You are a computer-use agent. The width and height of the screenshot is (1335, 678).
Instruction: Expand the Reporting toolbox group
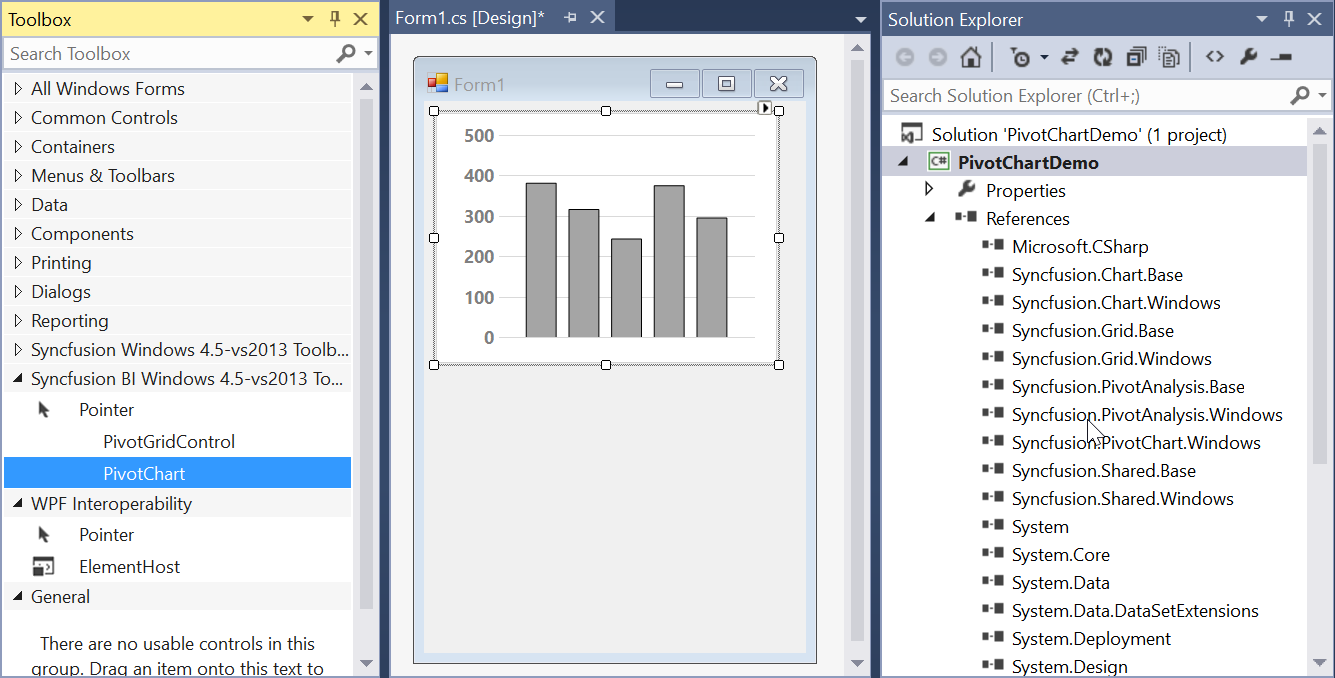(18, 321)
